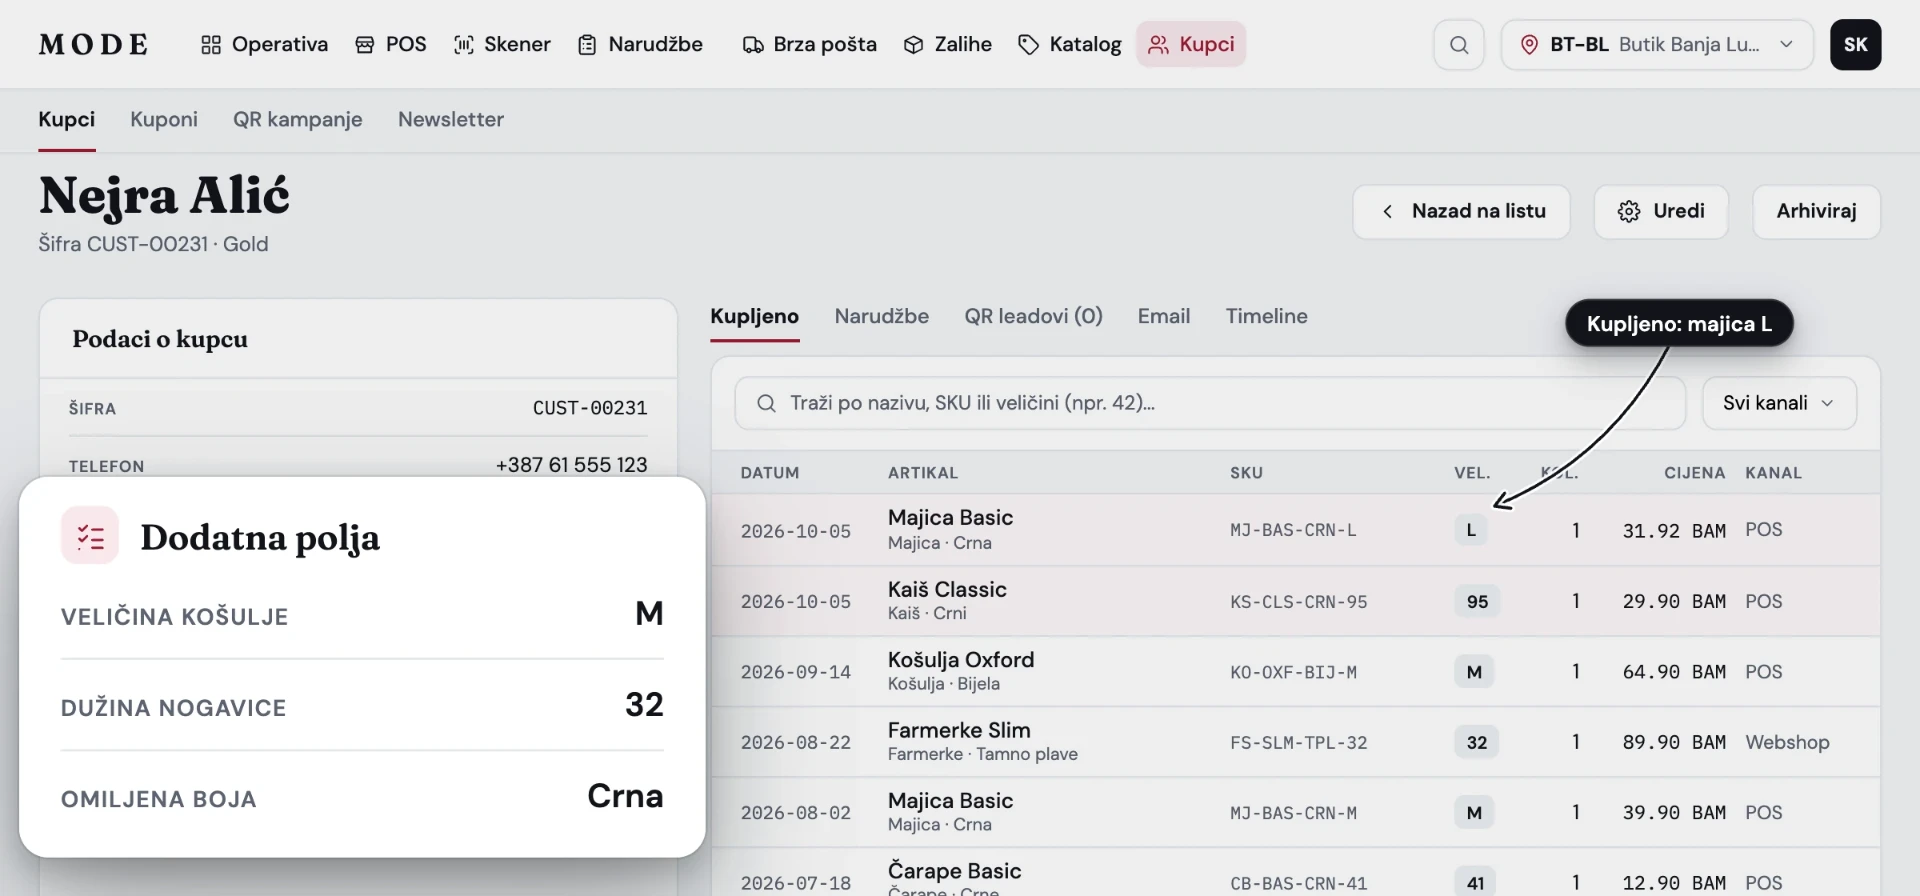Click the Uredi button label
The width and height of the screenshot is (1920, 896).
click(x=1679, y=211)
